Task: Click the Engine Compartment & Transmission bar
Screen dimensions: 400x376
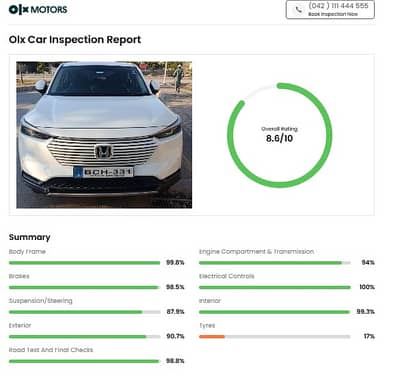Action: pyautogui.click(x=275, y=263)
